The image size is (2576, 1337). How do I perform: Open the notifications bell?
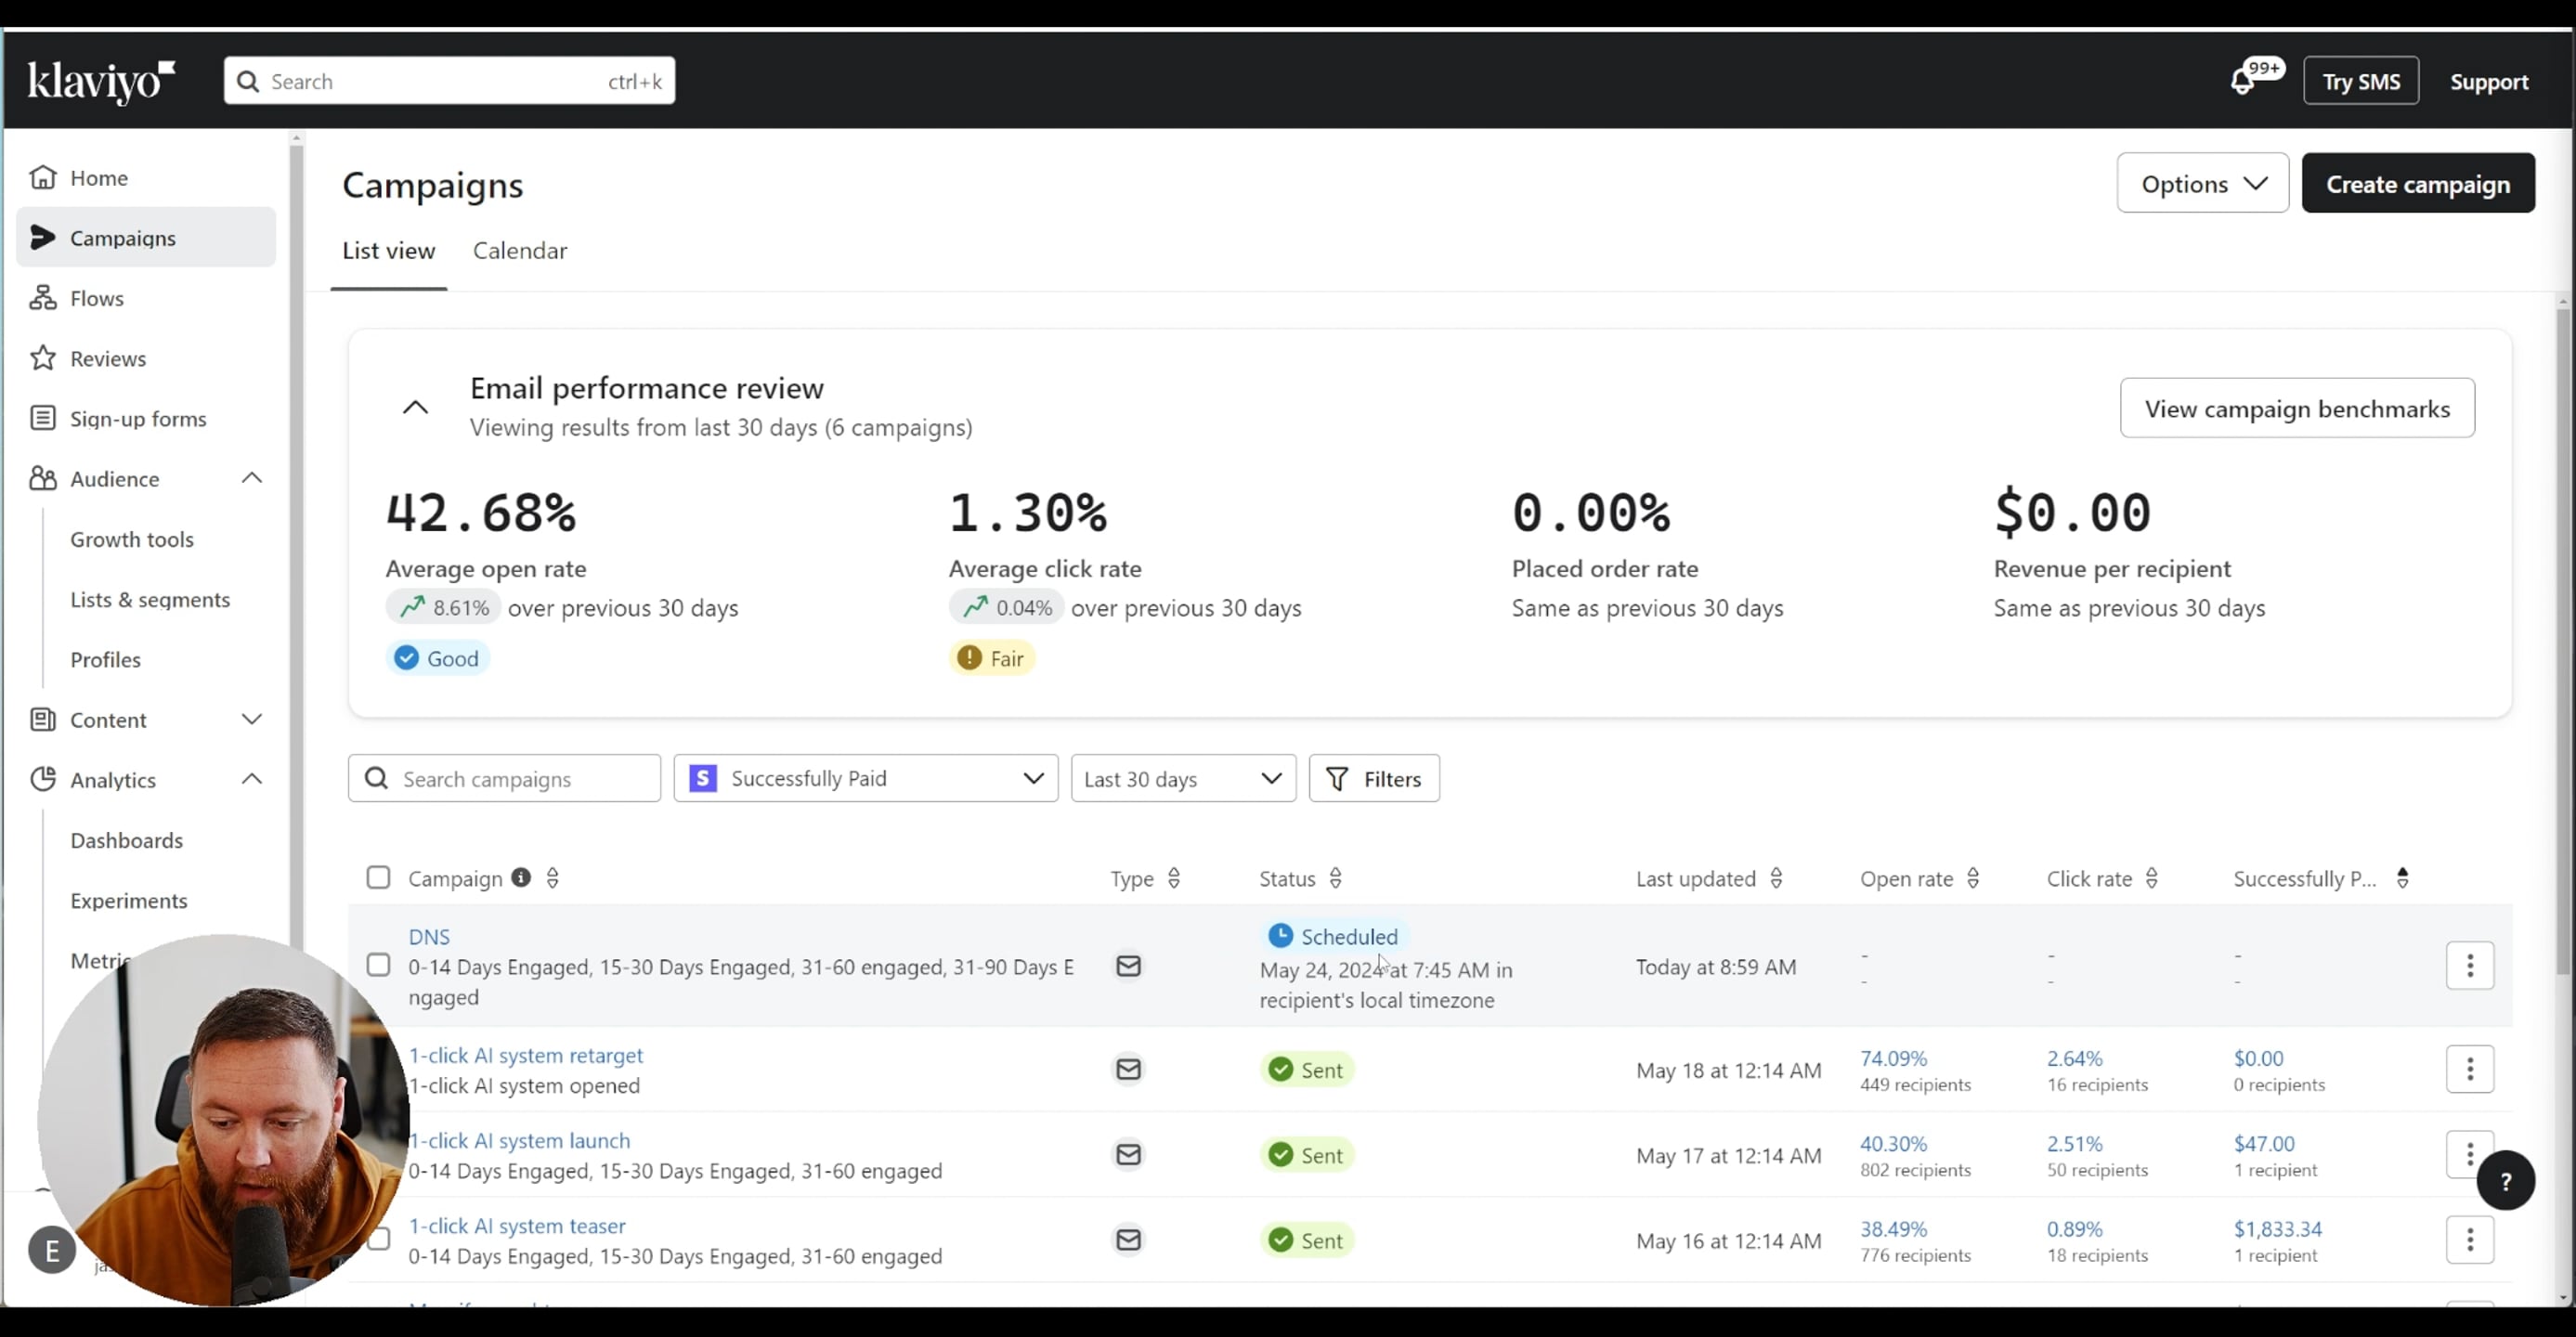tap(2242, 82)
